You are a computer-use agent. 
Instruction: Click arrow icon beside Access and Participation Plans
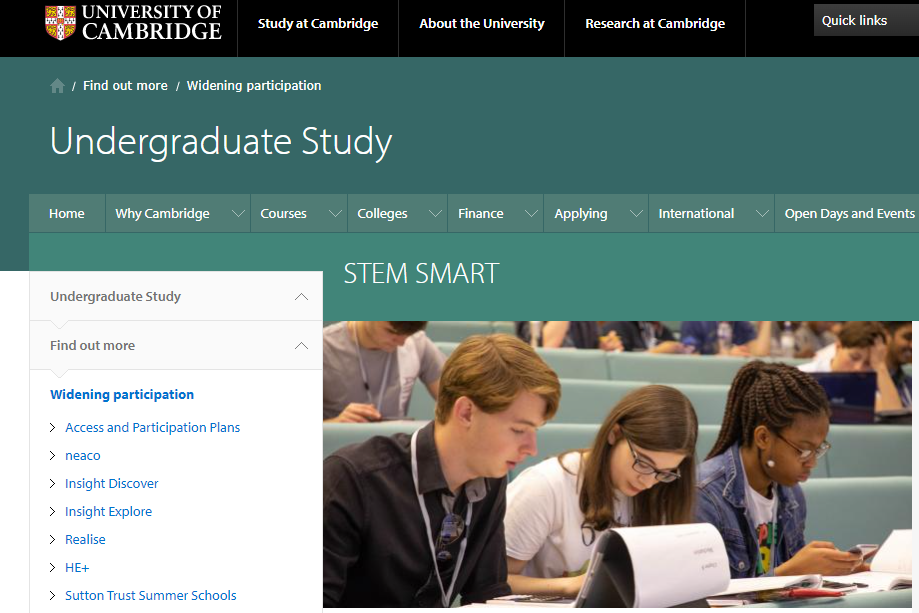tap(53, 427)
